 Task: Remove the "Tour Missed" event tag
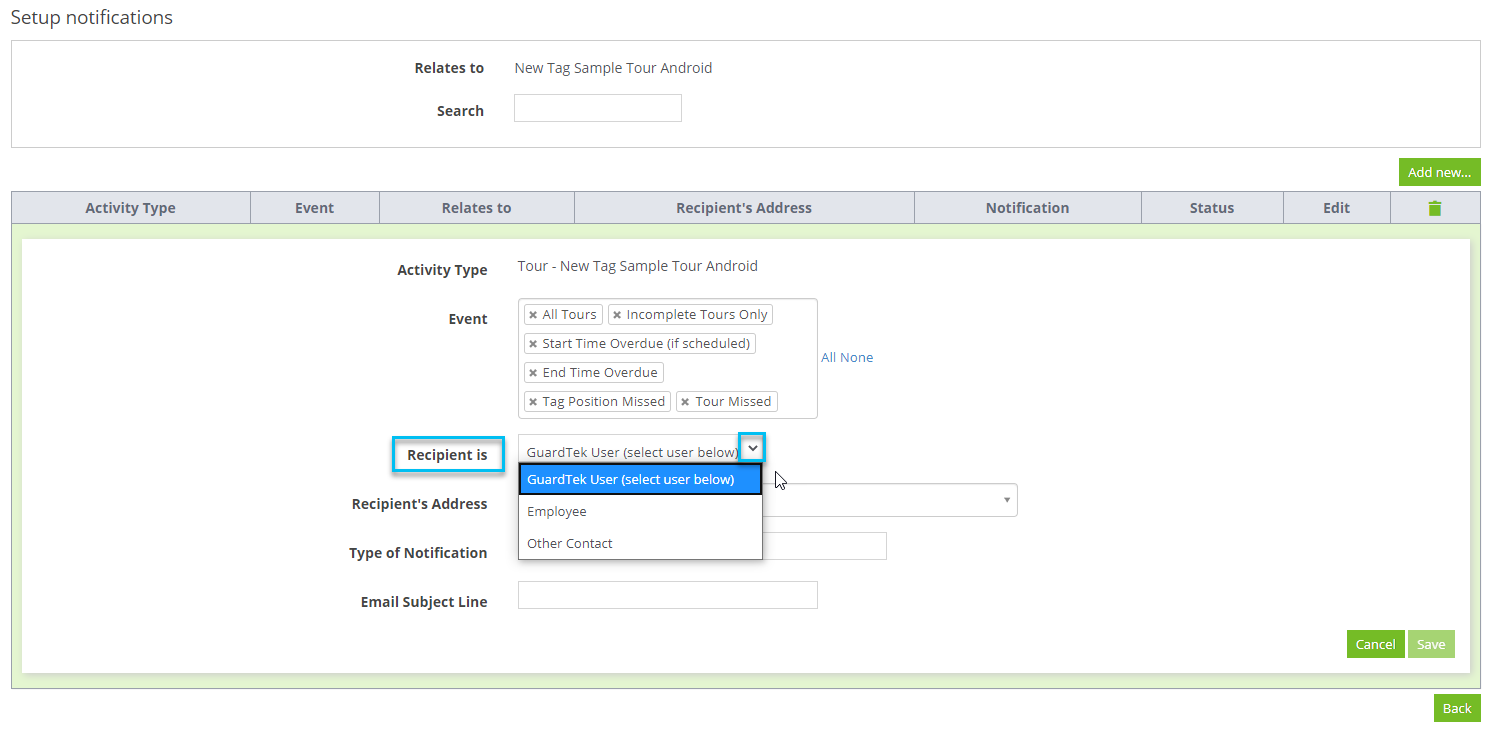[x=686, y=401]
